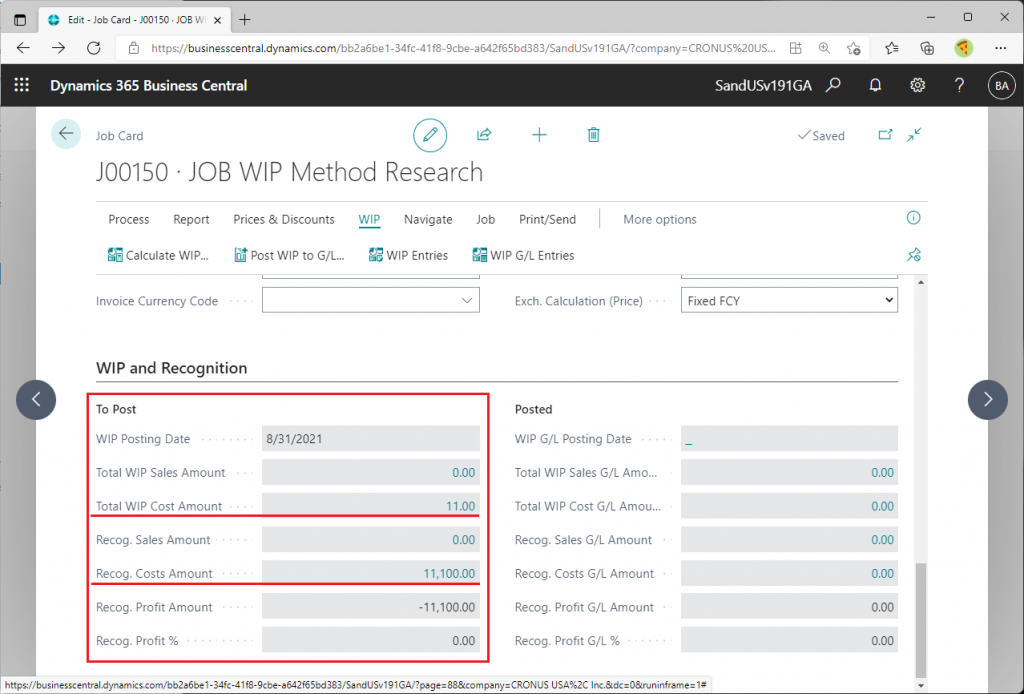This screenshot has width=1024, height=694.
Task: Open the Prices & Discounts menu
Action: 283,219
